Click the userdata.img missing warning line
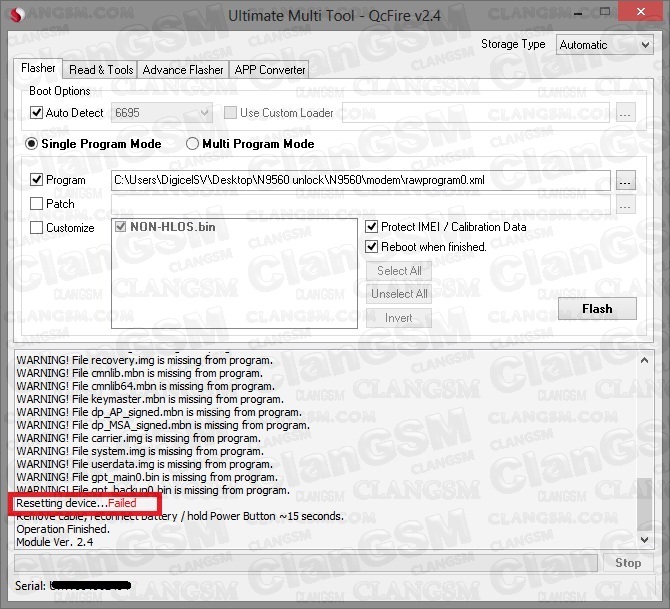The width and height of the screenshot is (670, 609). coord(144,464)
